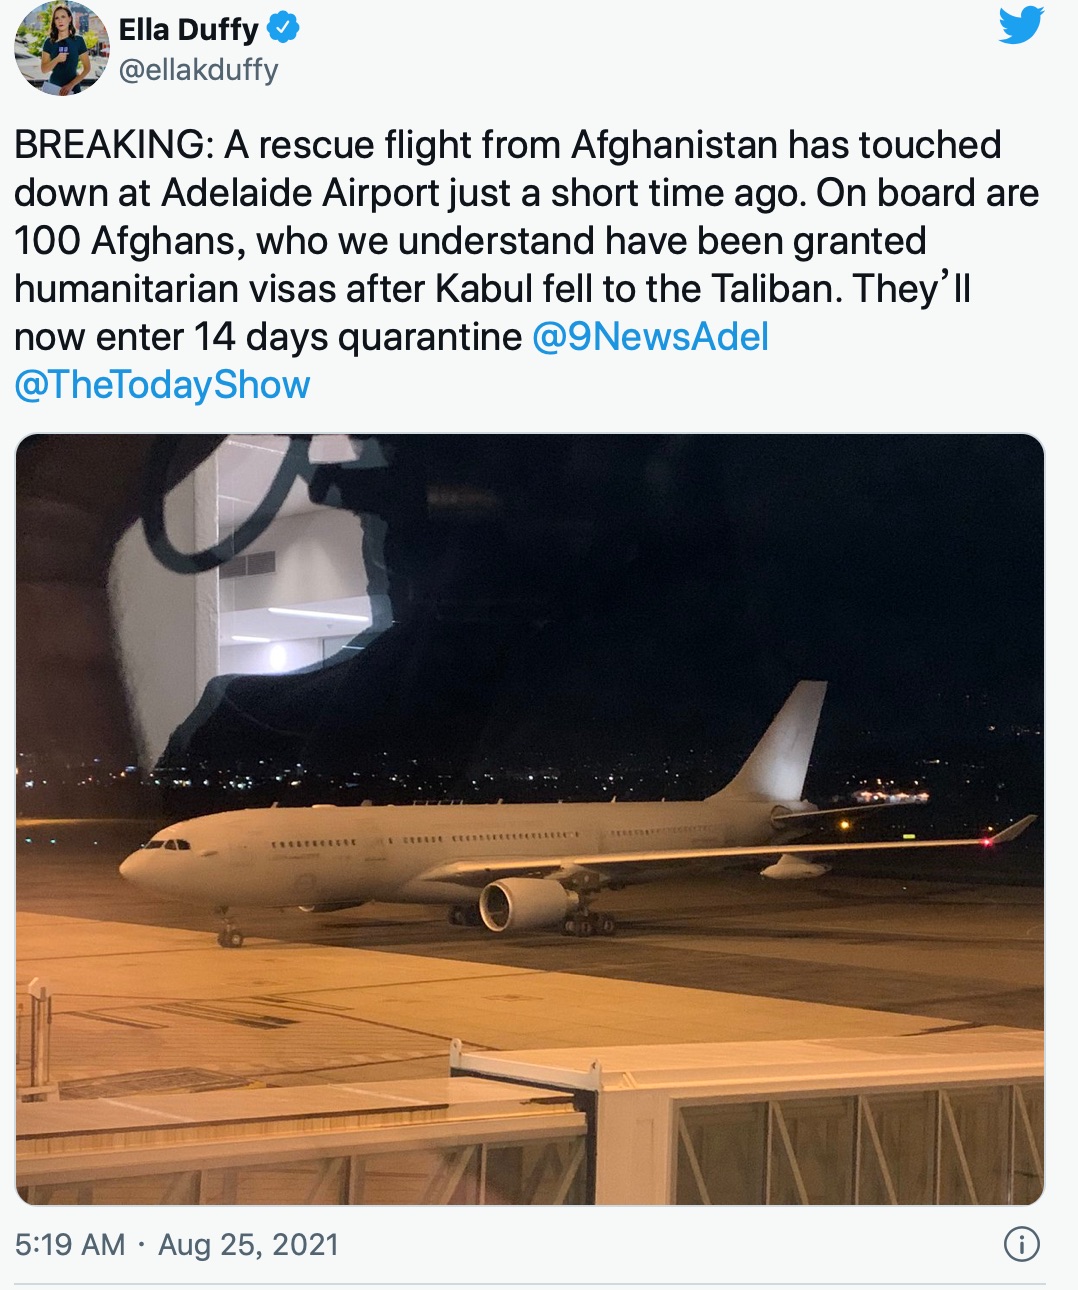Click the display name Ella Duffy
The height and width of the screenshot is (1290, 1078).
click(188, 30)
